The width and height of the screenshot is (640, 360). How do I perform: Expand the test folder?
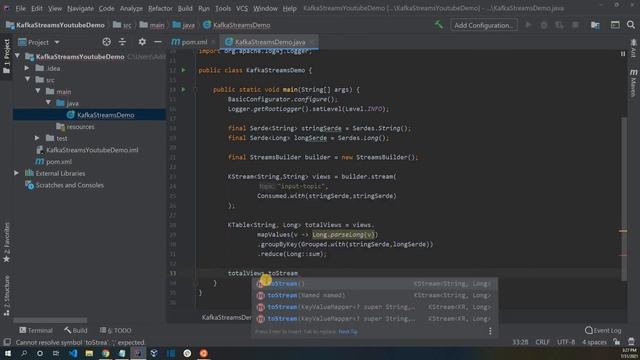coord(37,138)
